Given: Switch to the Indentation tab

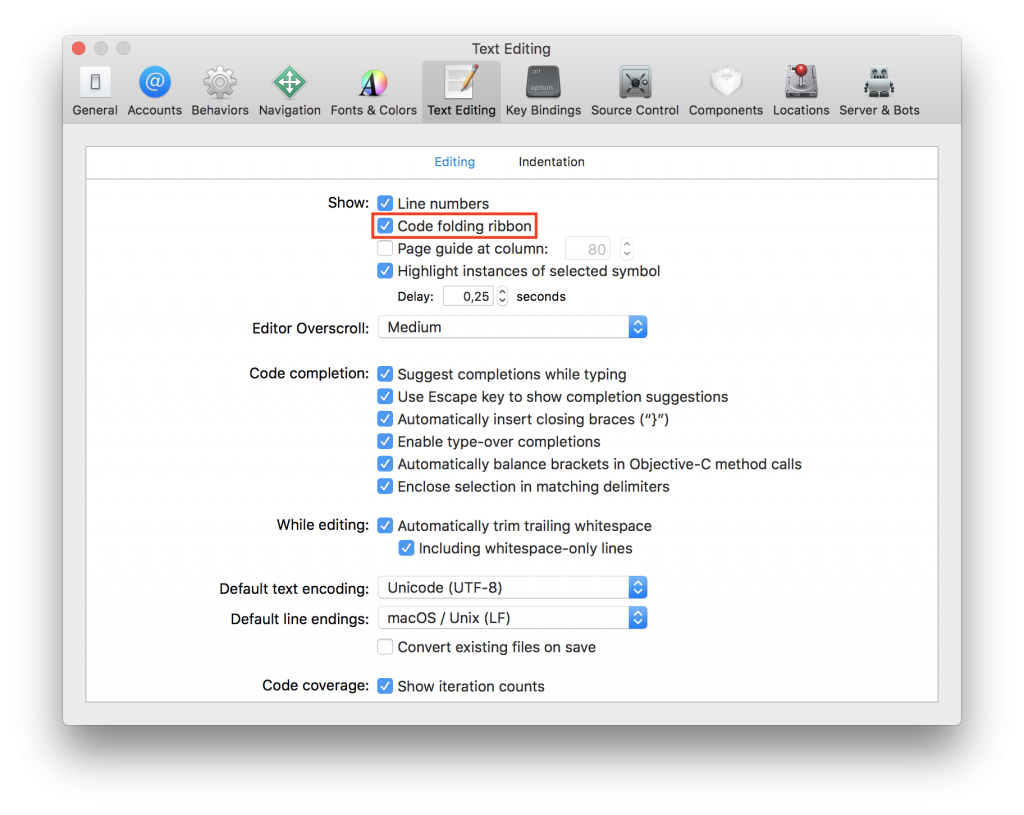Looking at the screenshot, I should [x=551, y=161].
